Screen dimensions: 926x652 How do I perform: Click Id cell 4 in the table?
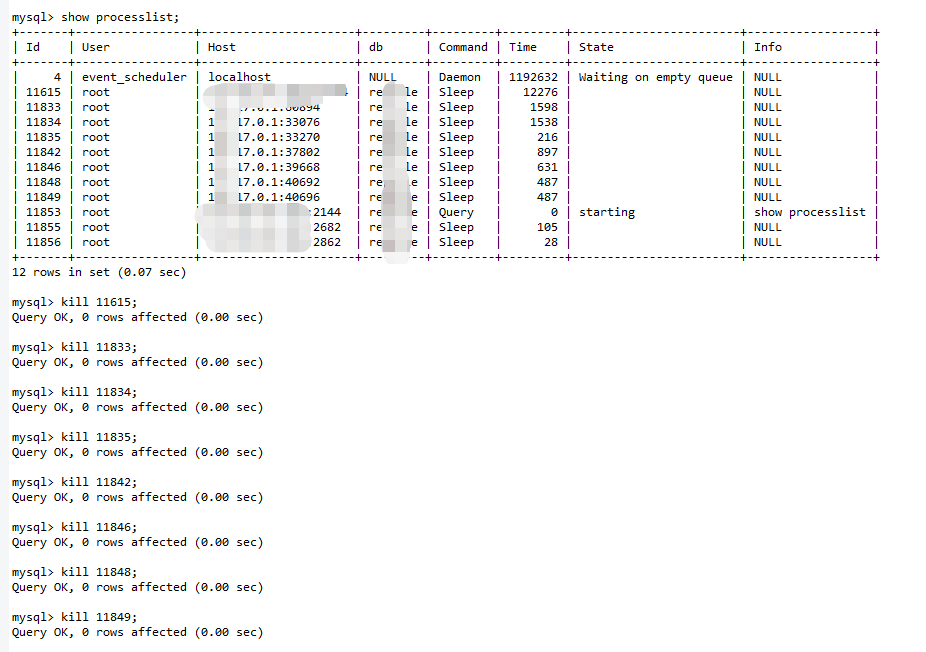(x=57, y=77)
